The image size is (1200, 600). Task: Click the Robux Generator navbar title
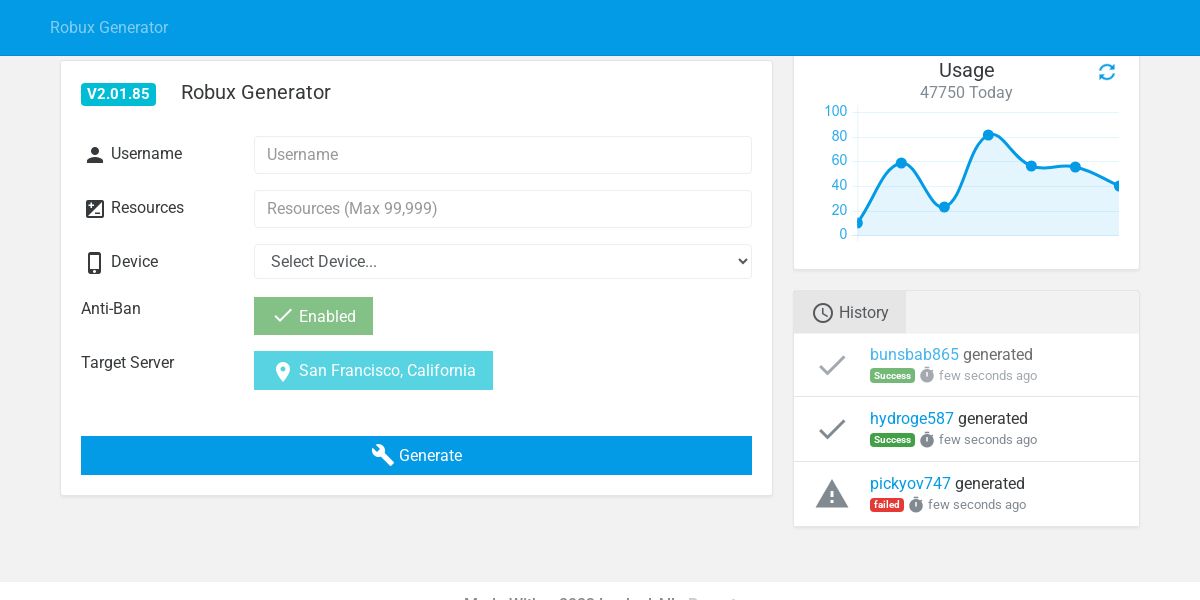point(109,28)
